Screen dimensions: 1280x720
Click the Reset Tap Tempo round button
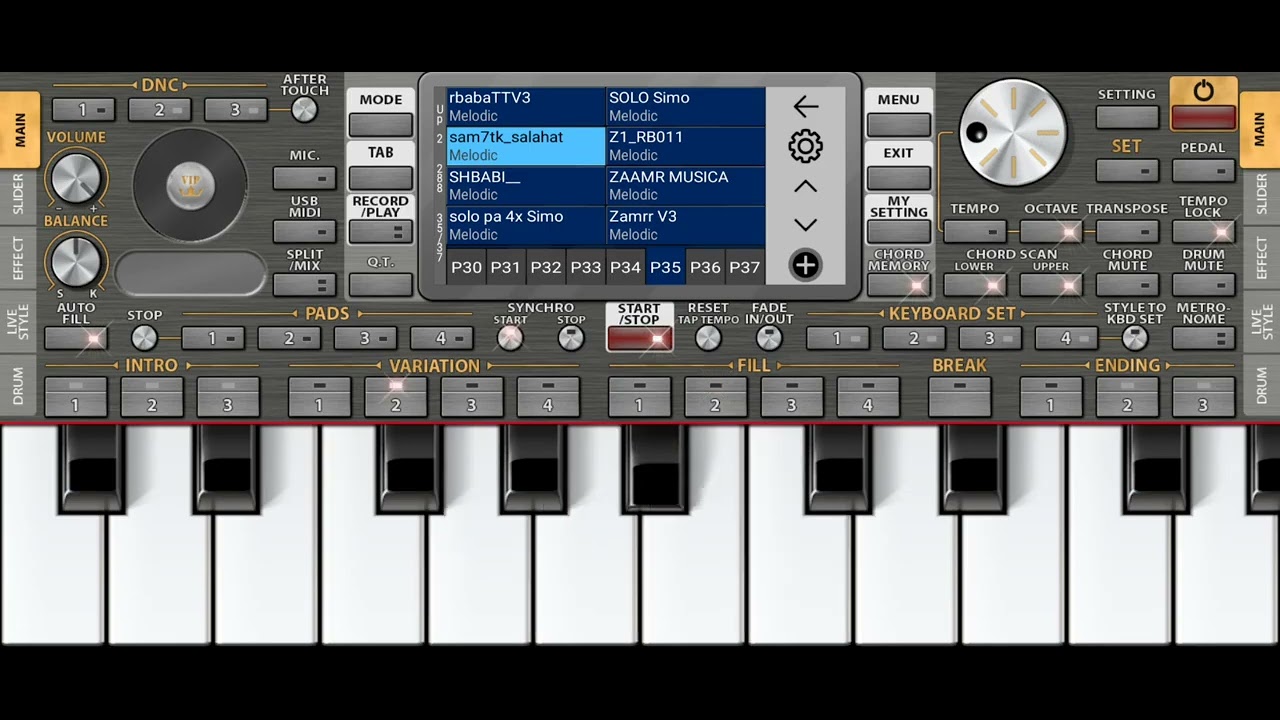pyautogui.click(x=708, y=338)
